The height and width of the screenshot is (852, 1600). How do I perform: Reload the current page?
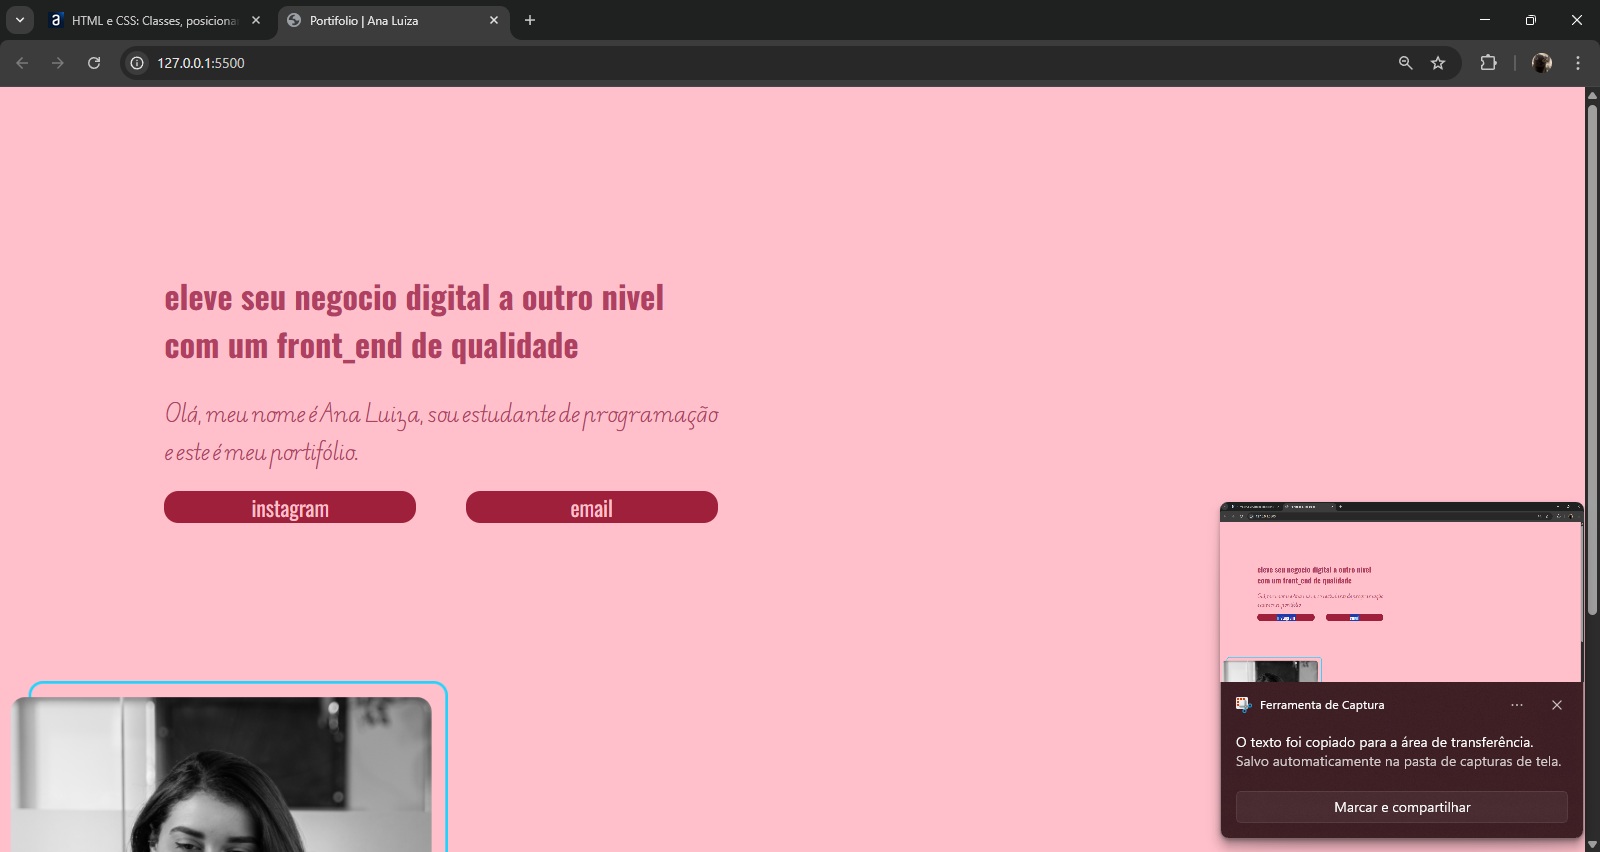[x=94, y=63]
